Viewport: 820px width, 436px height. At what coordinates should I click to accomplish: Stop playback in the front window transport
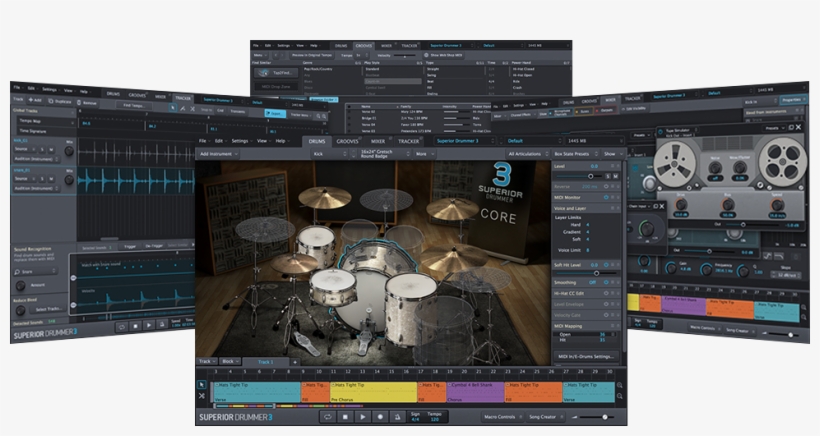click(345, 417)
